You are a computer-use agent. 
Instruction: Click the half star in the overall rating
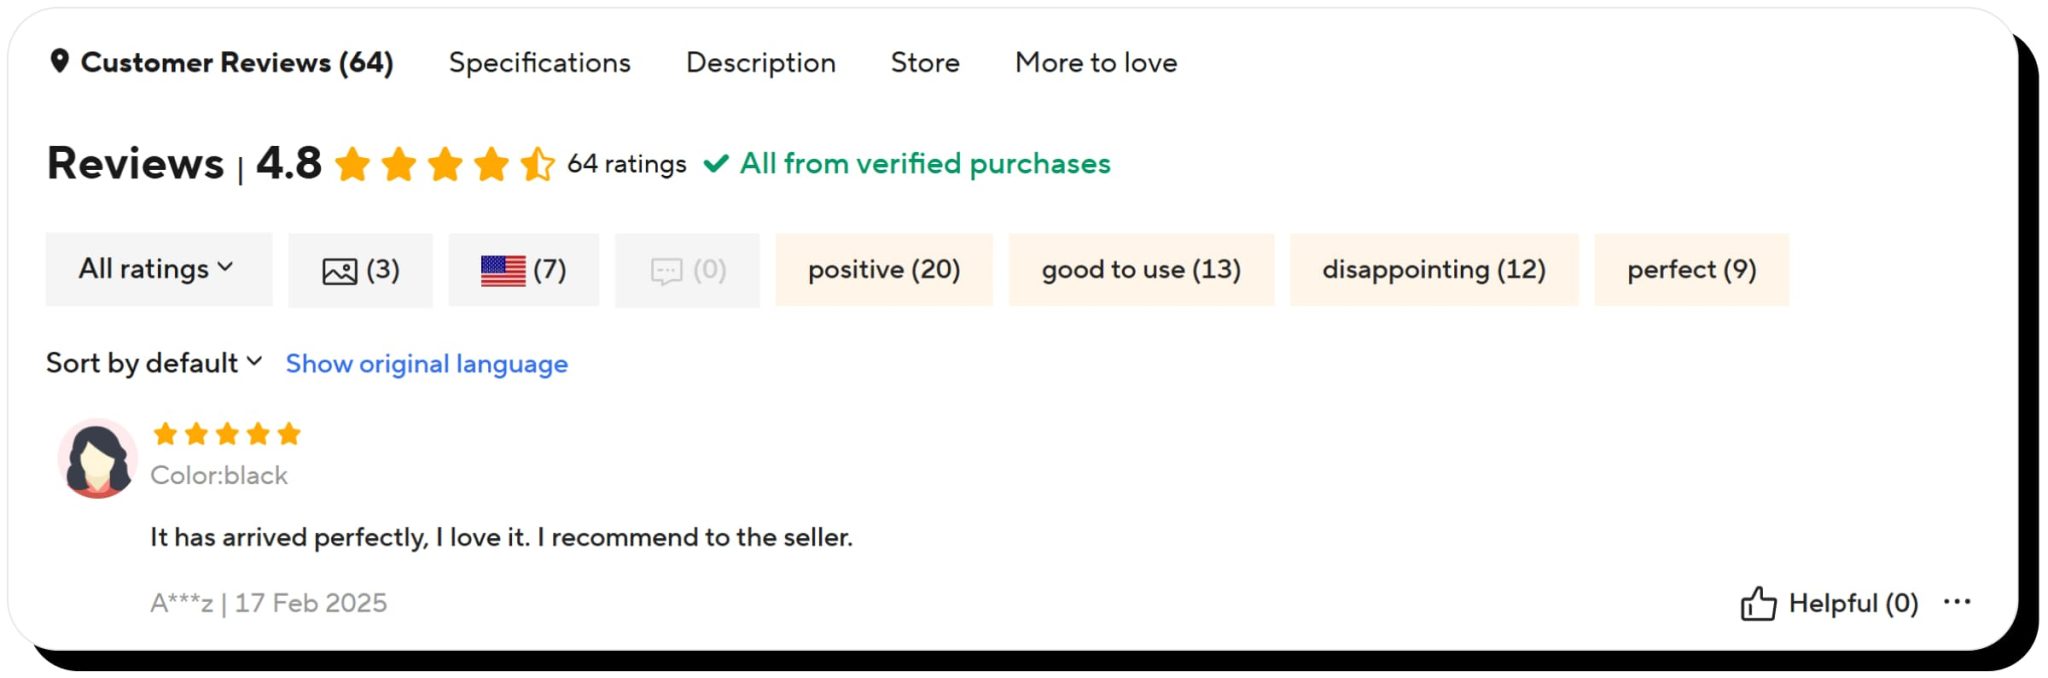click(x=537, y=164)
